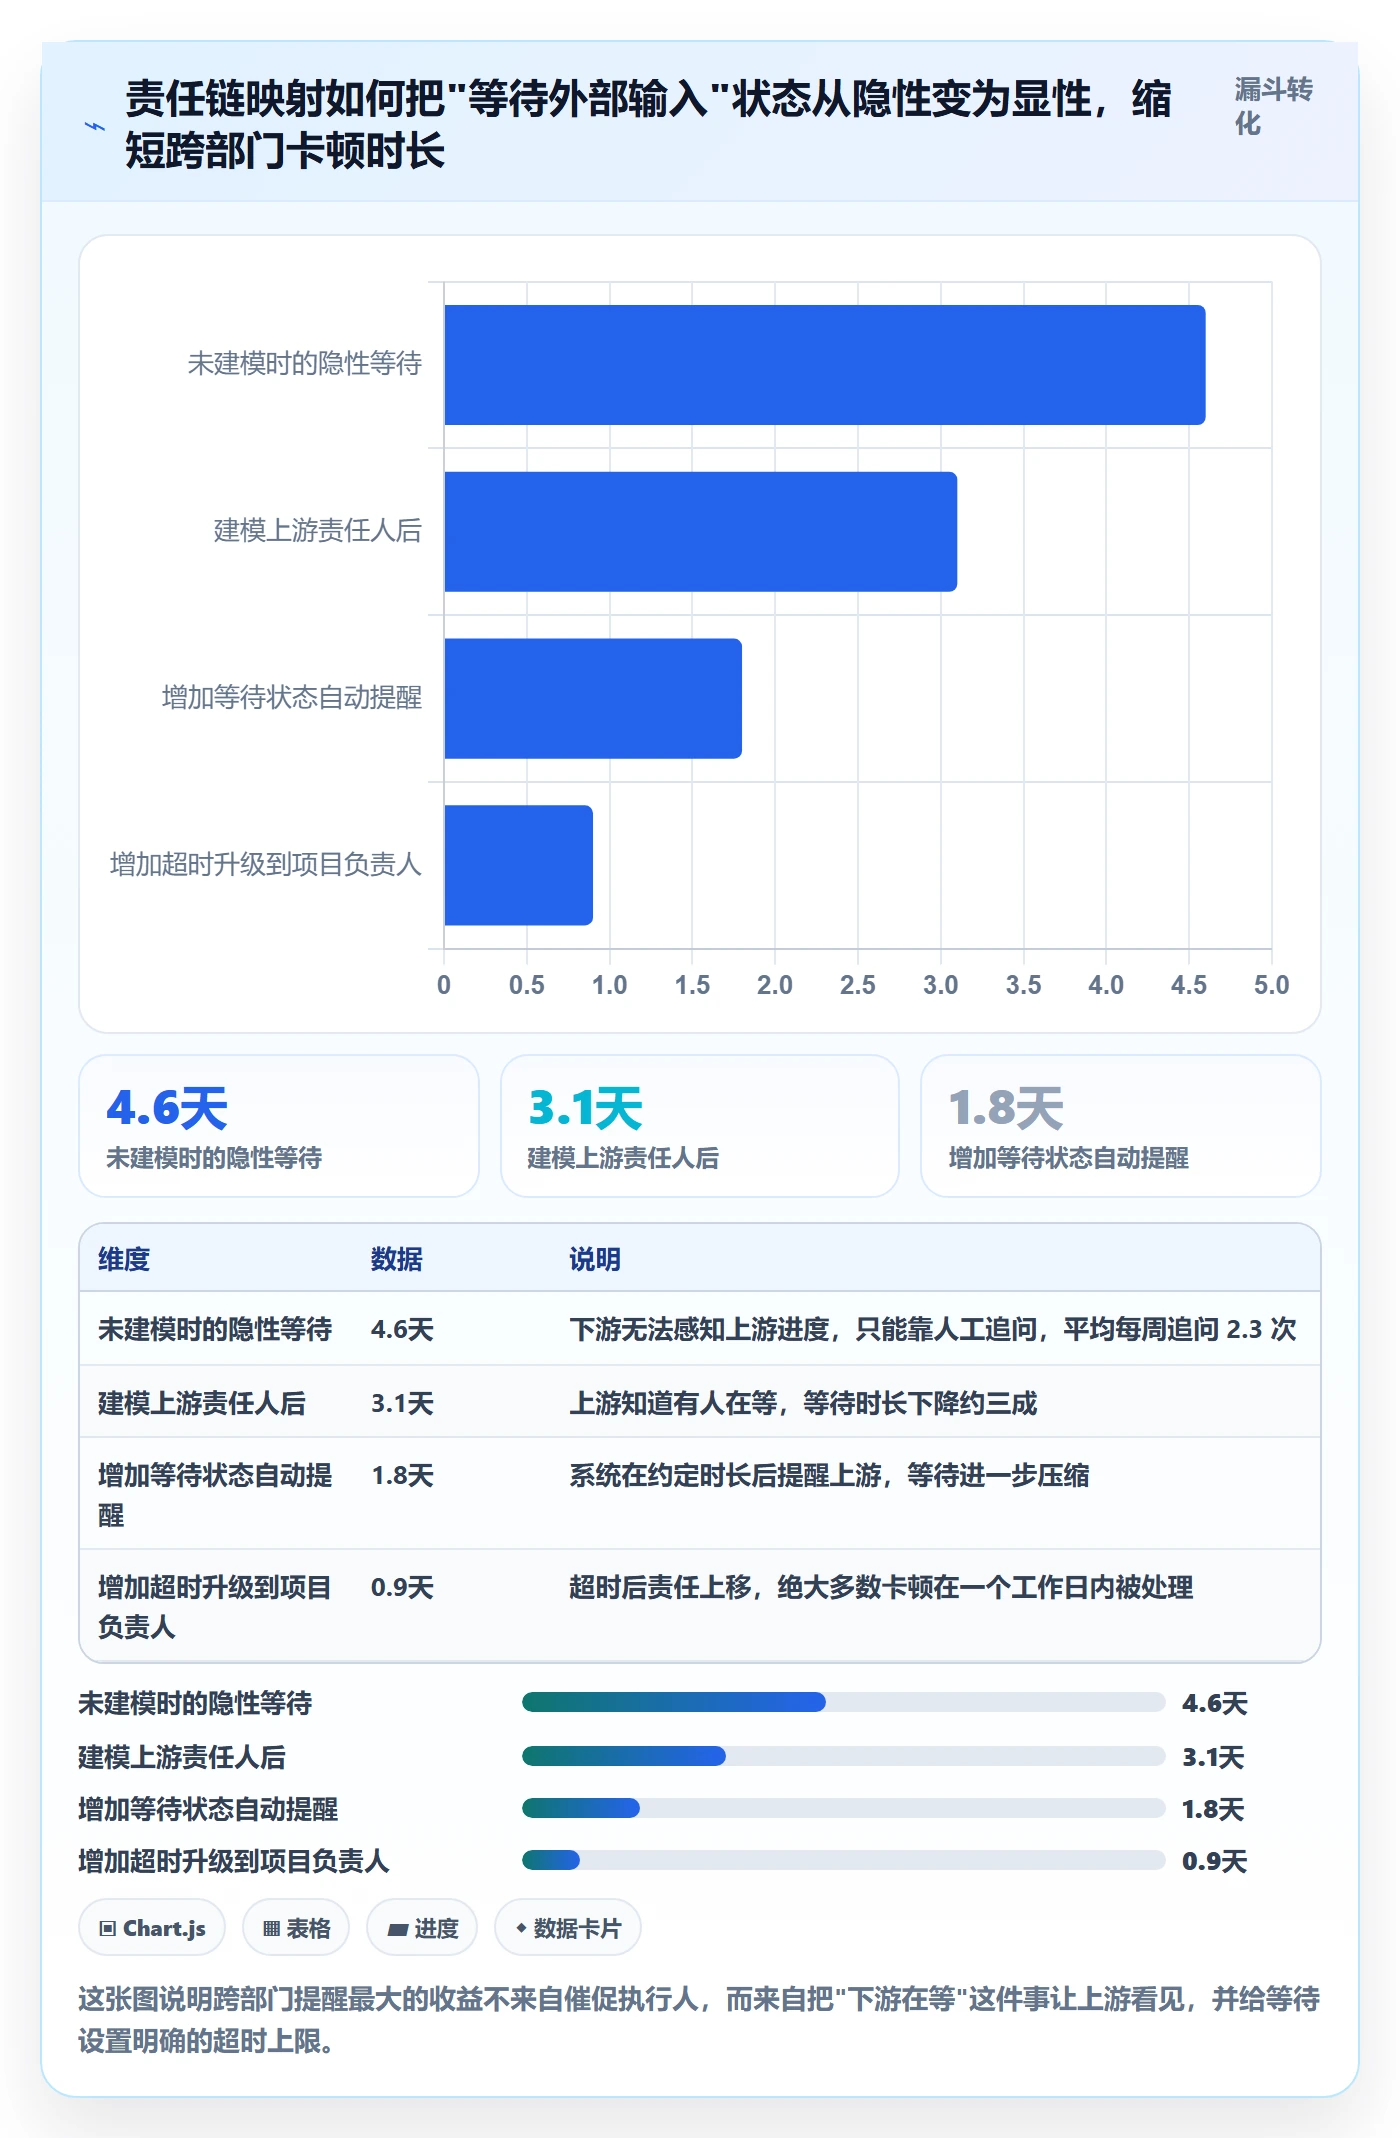Click the summary paragraph starting 这张图说明
Screen dimensions: 1400x2138
(x=699, y=2020)
